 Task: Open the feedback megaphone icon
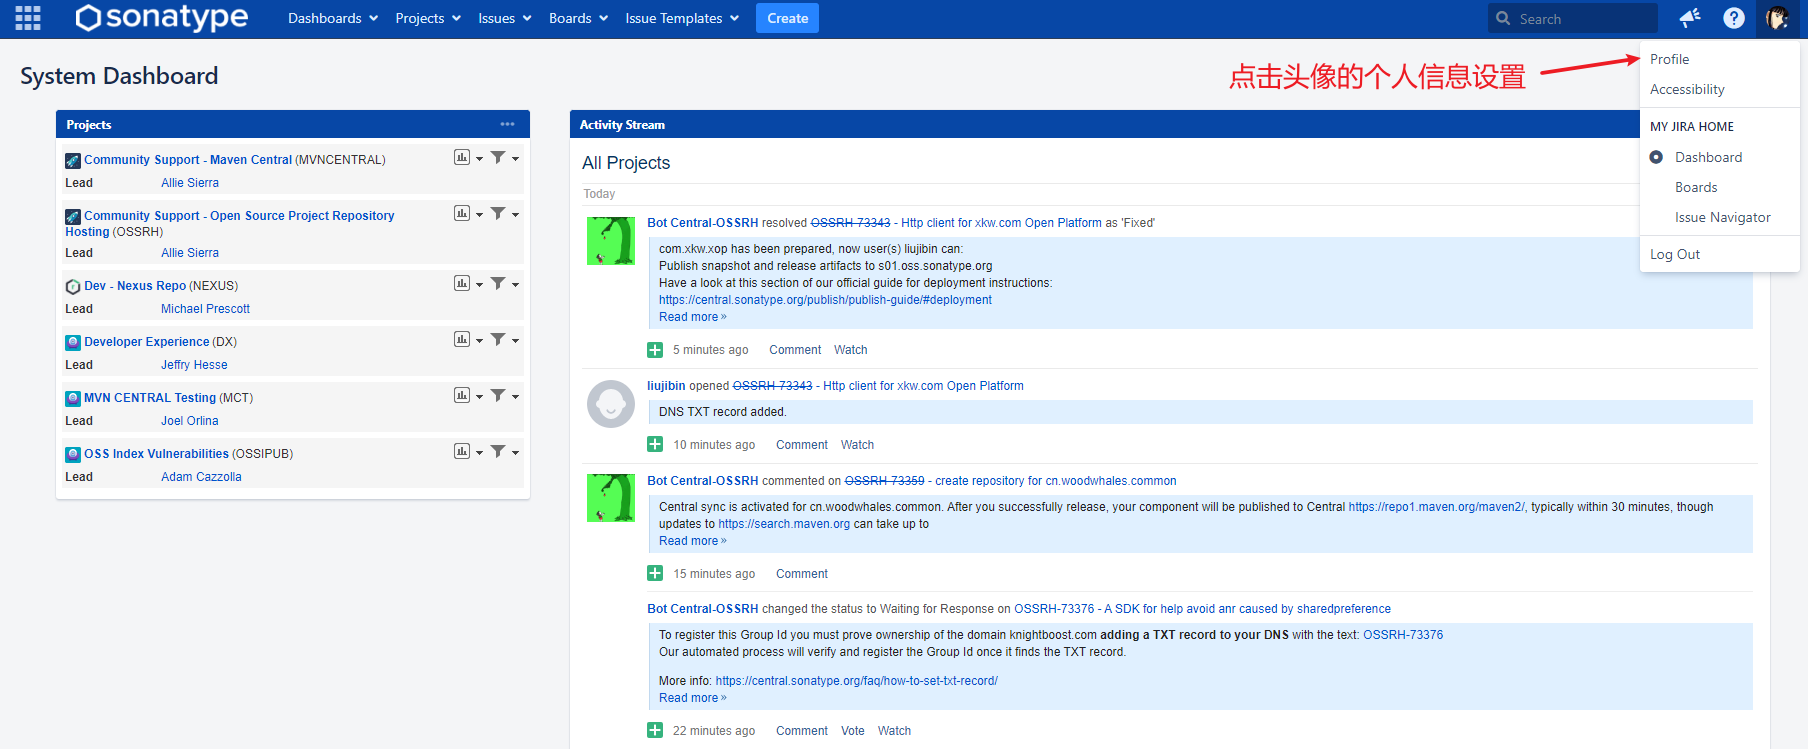coord(1690,18)
